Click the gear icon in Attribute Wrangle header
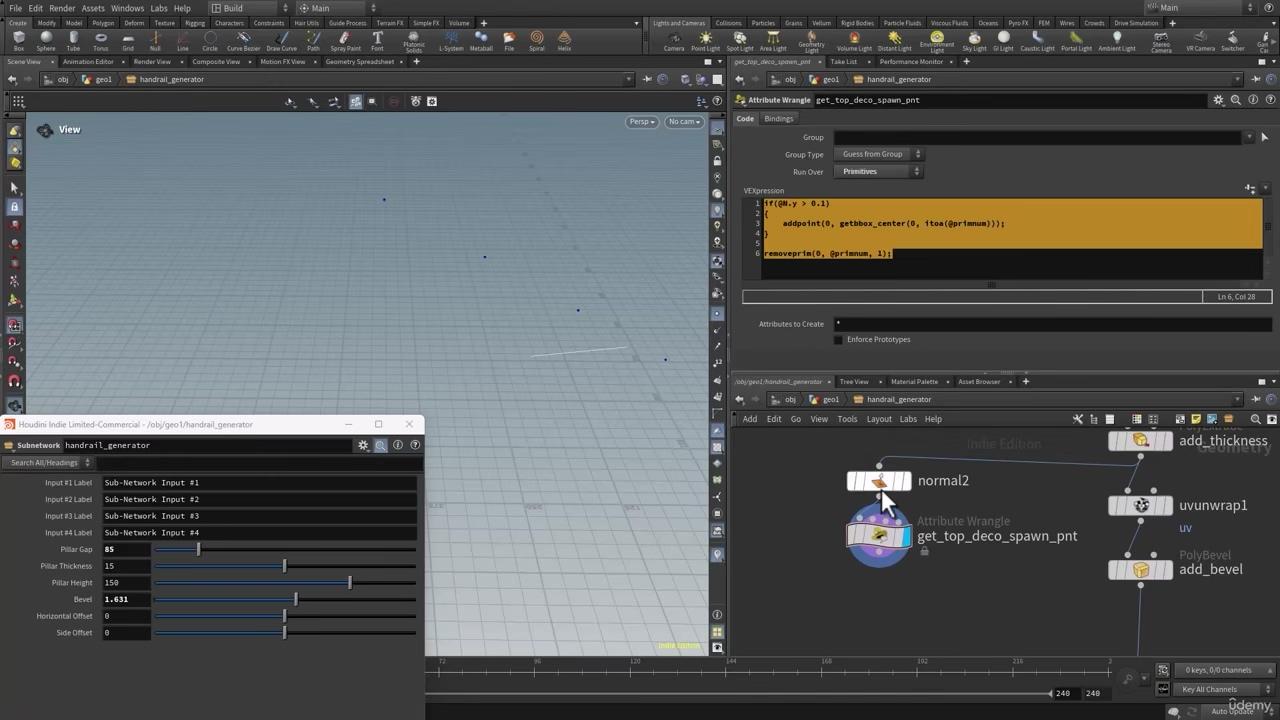The image size is (1280, 720). [x=1218, y=100]
